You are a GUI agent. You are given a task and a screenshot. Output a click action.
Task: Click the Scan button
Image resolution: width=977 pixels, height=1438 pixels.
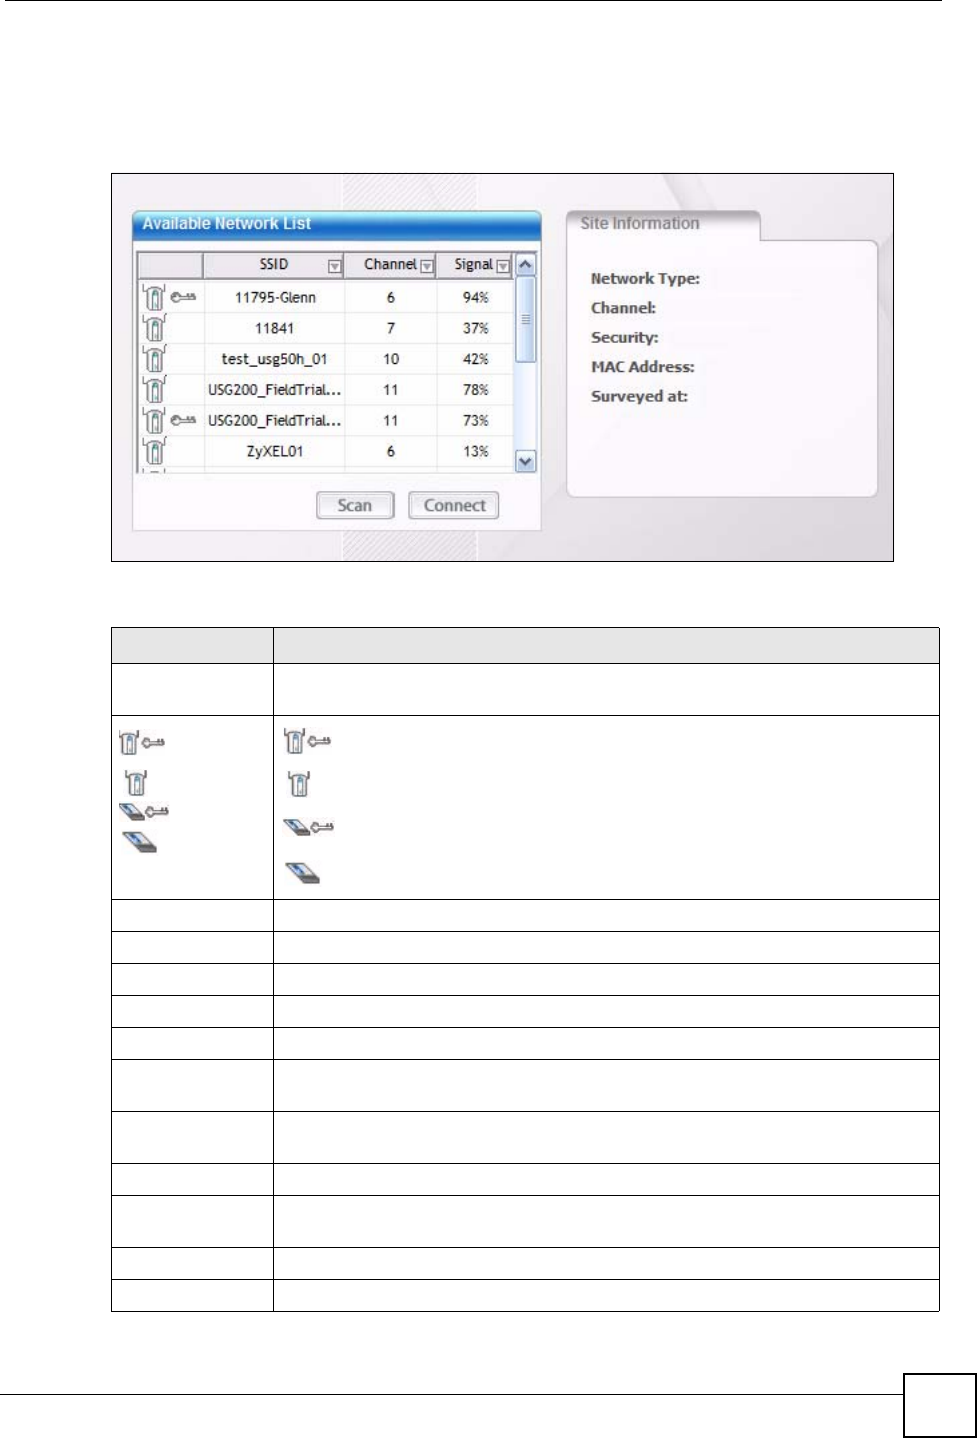tap(355, 505)
